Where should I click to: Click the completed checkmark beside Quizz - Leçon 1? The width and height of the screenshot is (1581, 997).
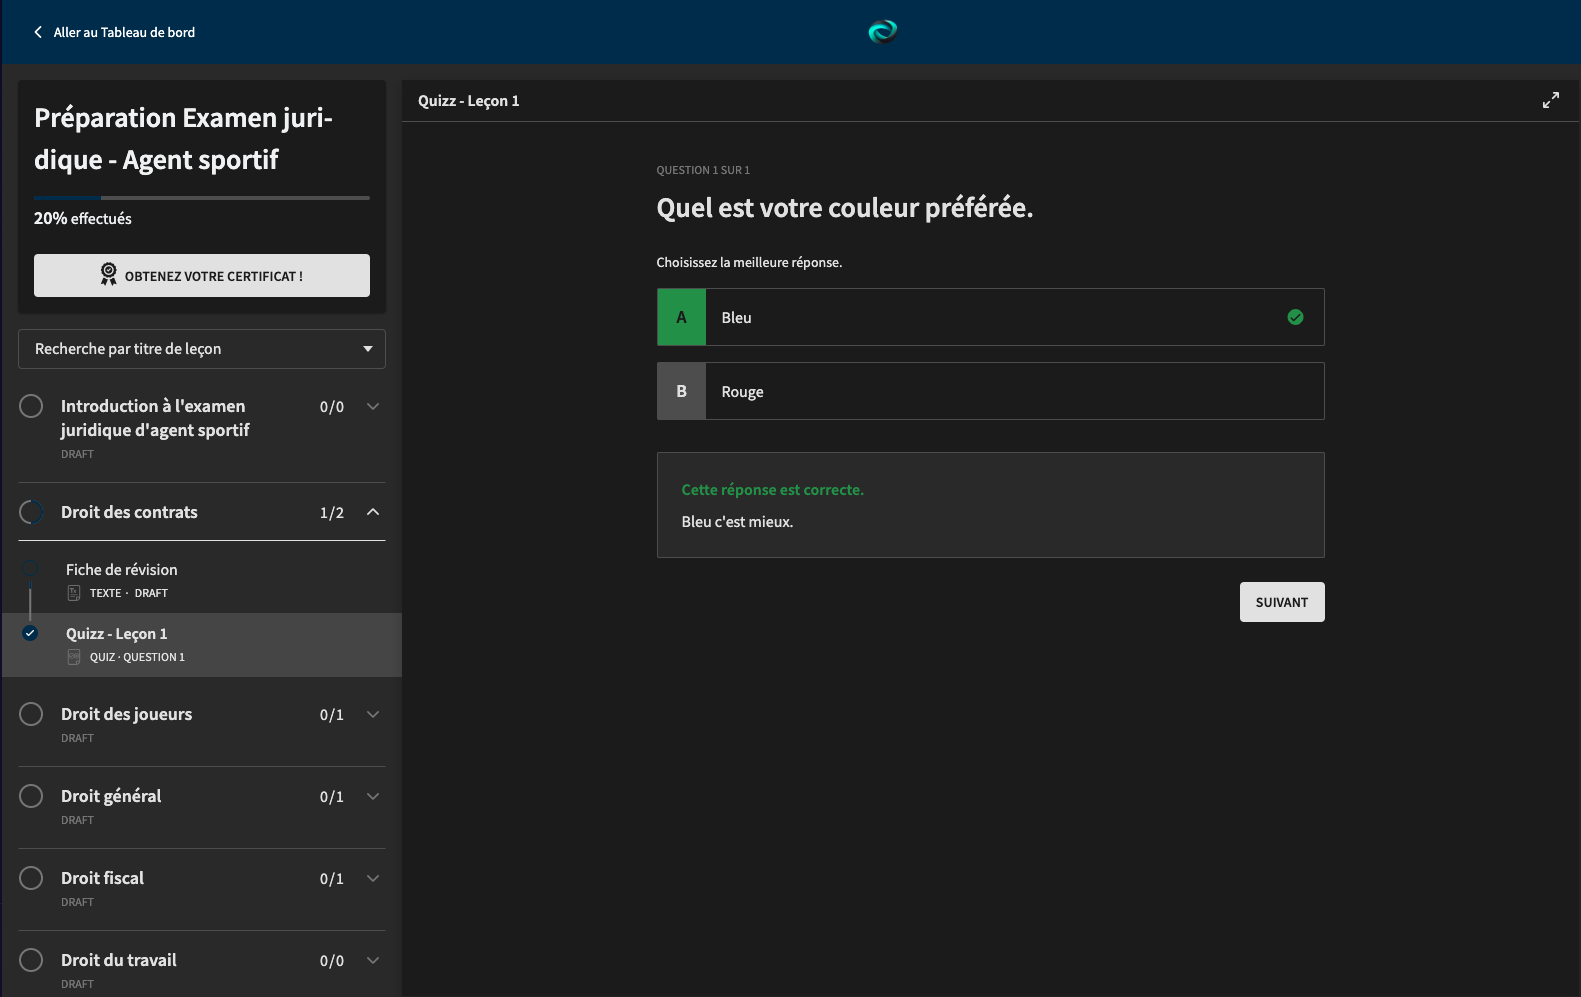tap(30, 633)
